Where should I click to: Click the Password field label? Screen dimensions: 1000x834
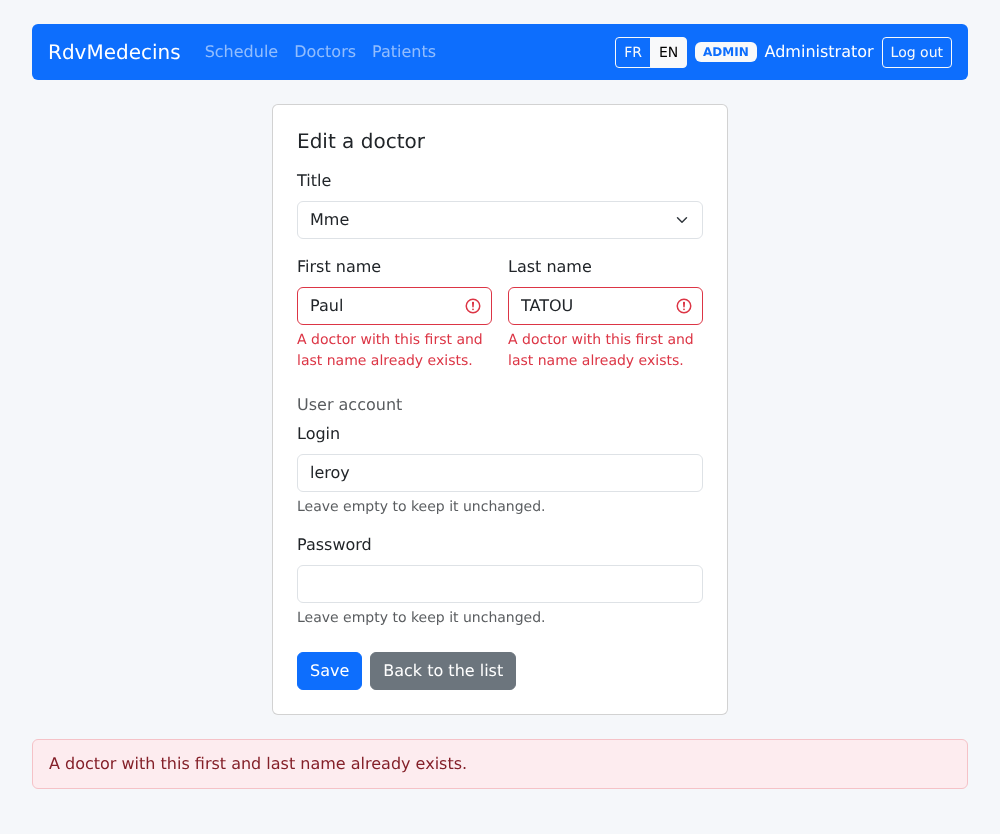(334, 545)
